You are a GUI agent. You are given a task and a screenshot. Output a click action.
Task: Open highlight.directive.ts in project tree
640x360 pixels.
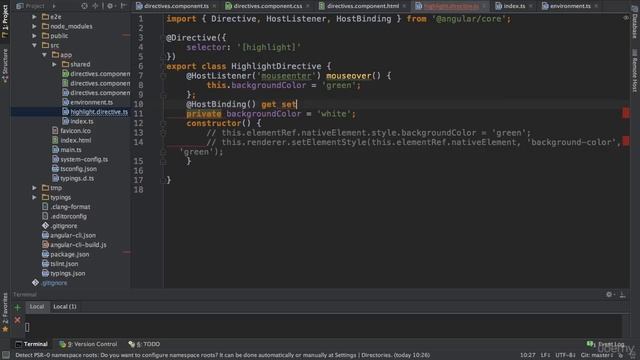99,112
